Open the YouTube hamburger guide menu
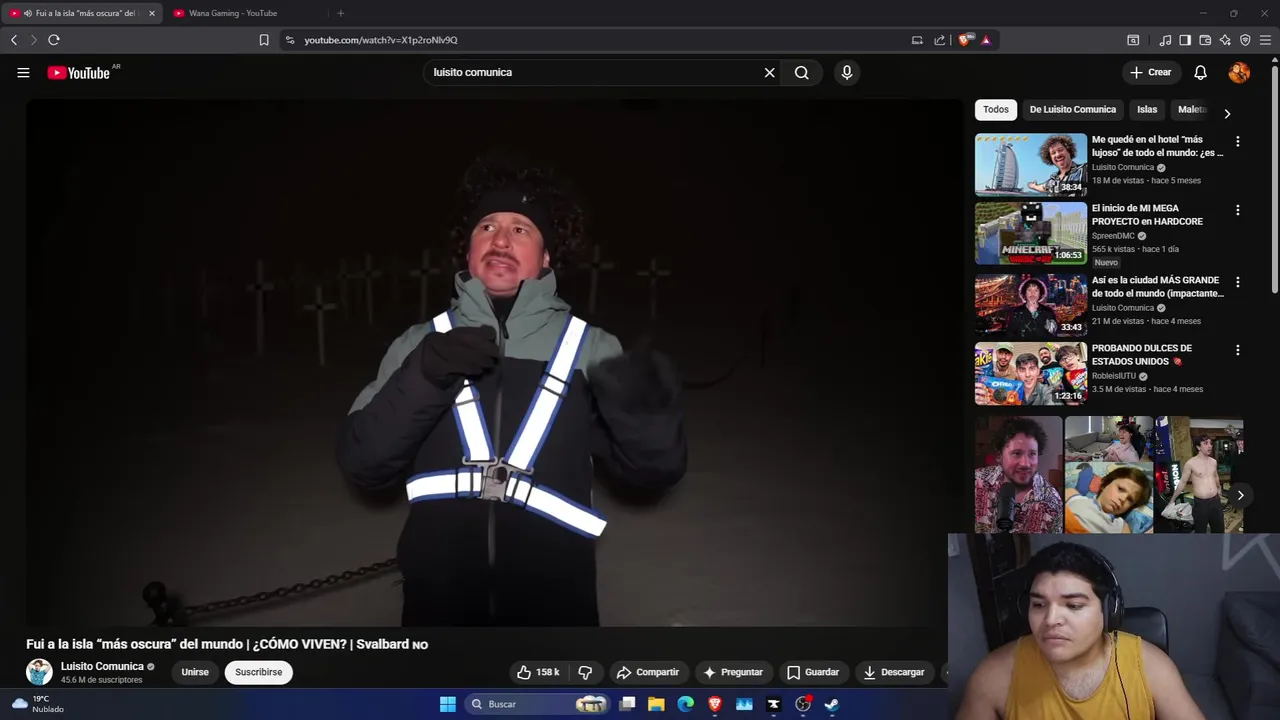Image resolution: width=1280 pixels, height=720 pixels. click(x=23, y=72)
